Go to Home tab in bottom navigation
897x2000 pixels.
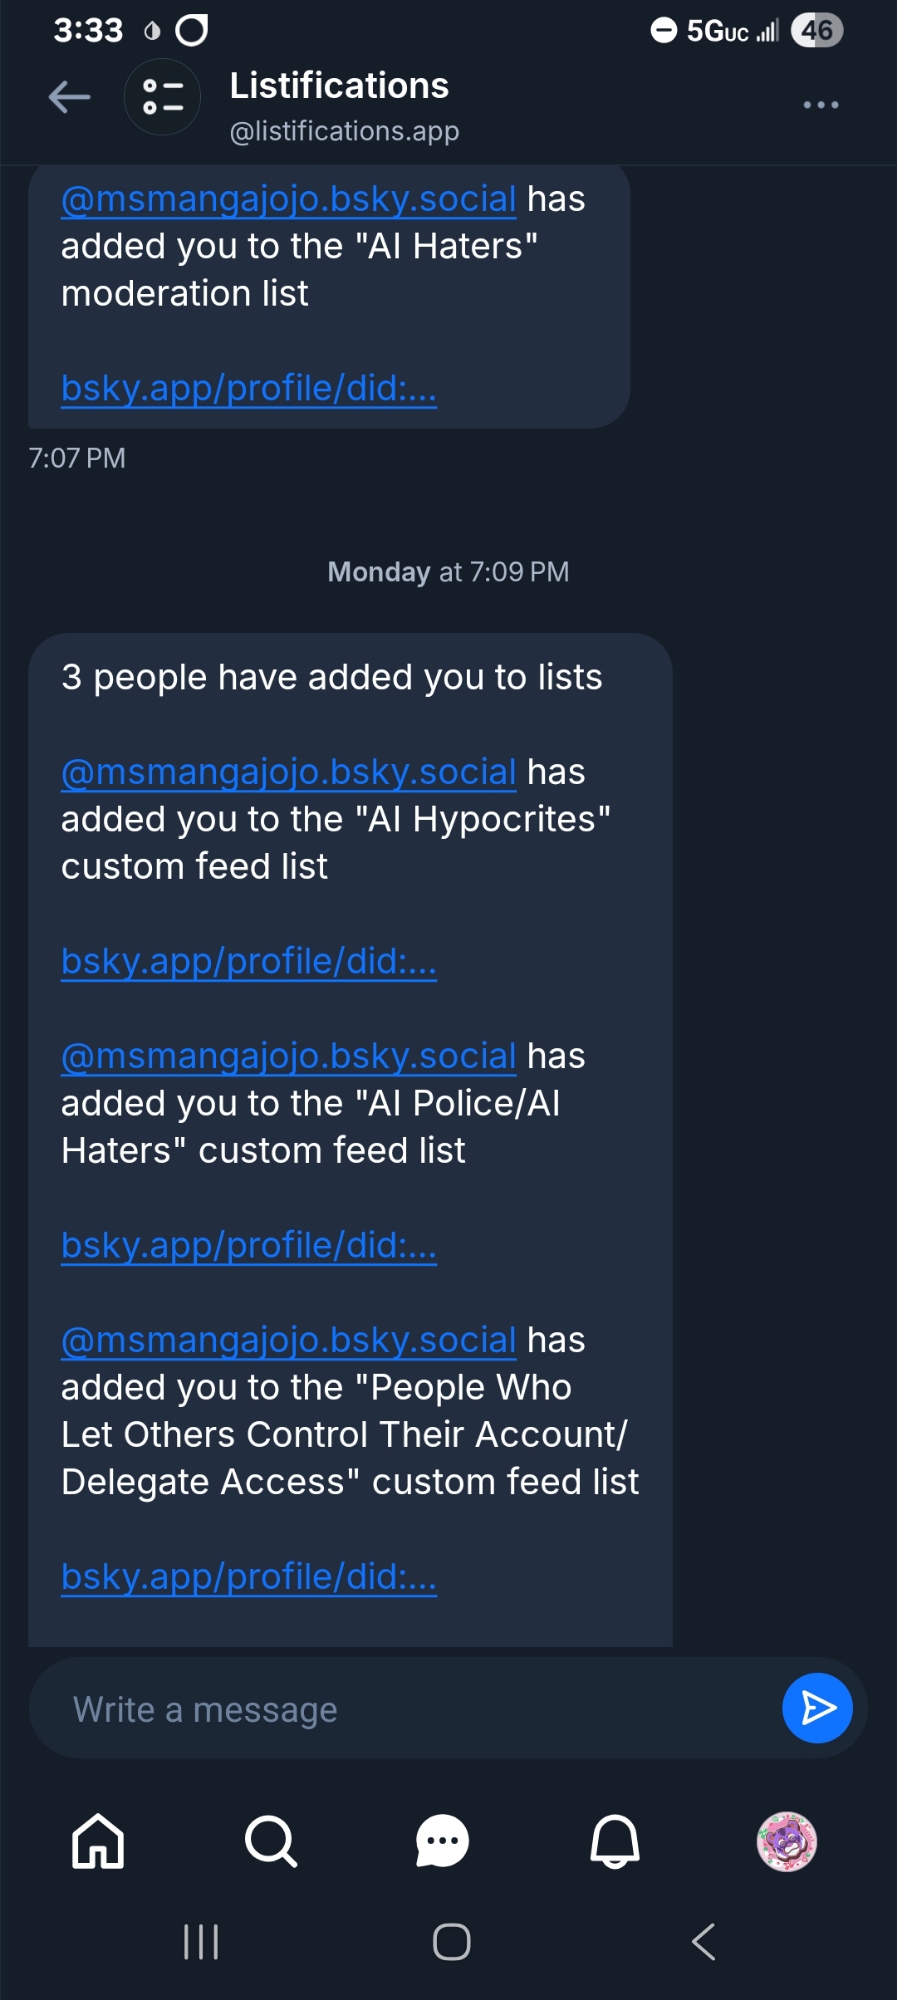[x=98, y=1841]
